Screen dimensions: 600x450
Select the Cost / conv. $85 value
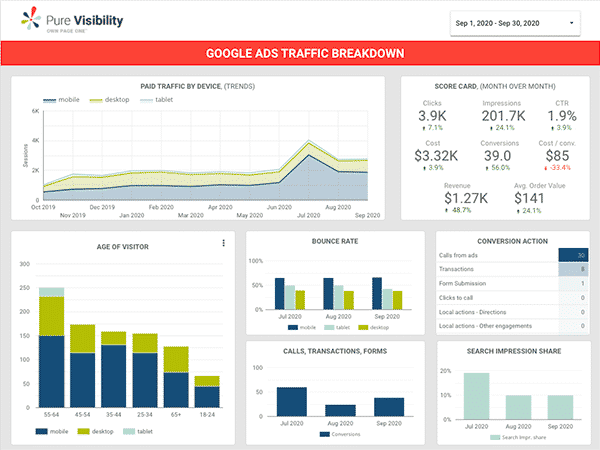(x=557, y=156)
